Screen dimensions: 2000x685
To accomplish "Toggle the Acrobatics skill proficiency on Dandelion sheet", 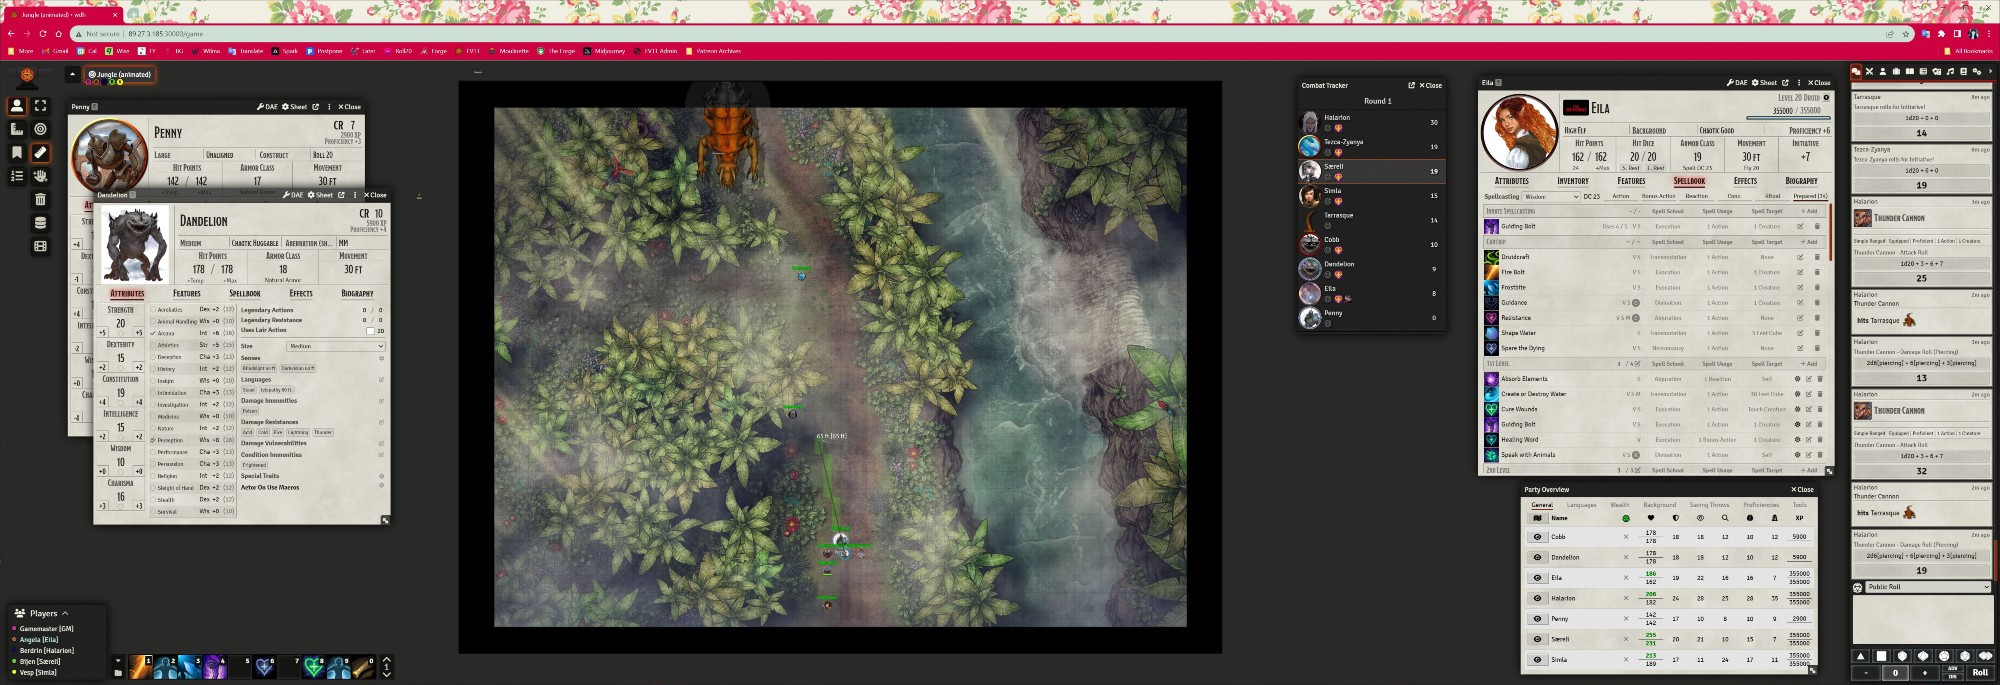I will pos(153,310).
